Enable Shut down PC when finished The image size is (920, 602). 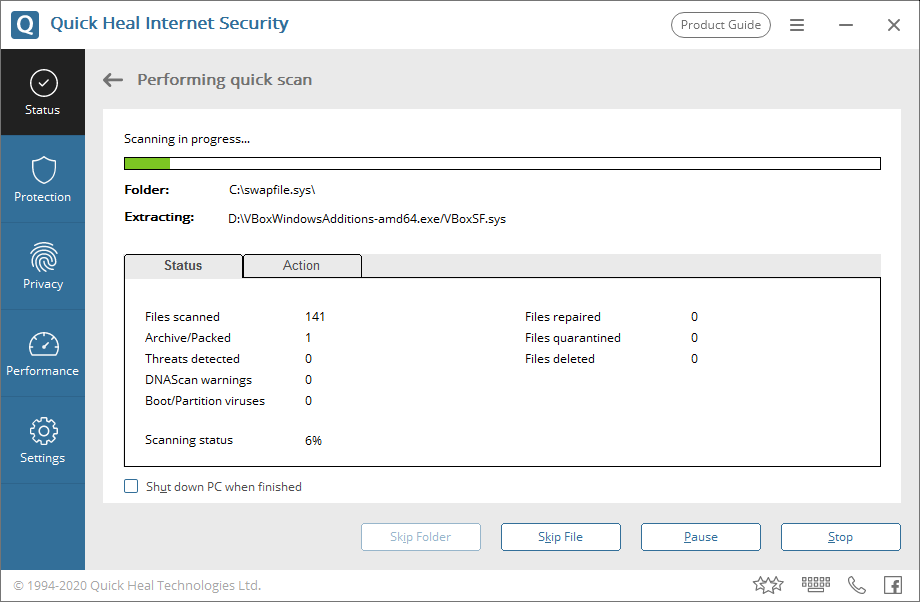tap(131, 487)
